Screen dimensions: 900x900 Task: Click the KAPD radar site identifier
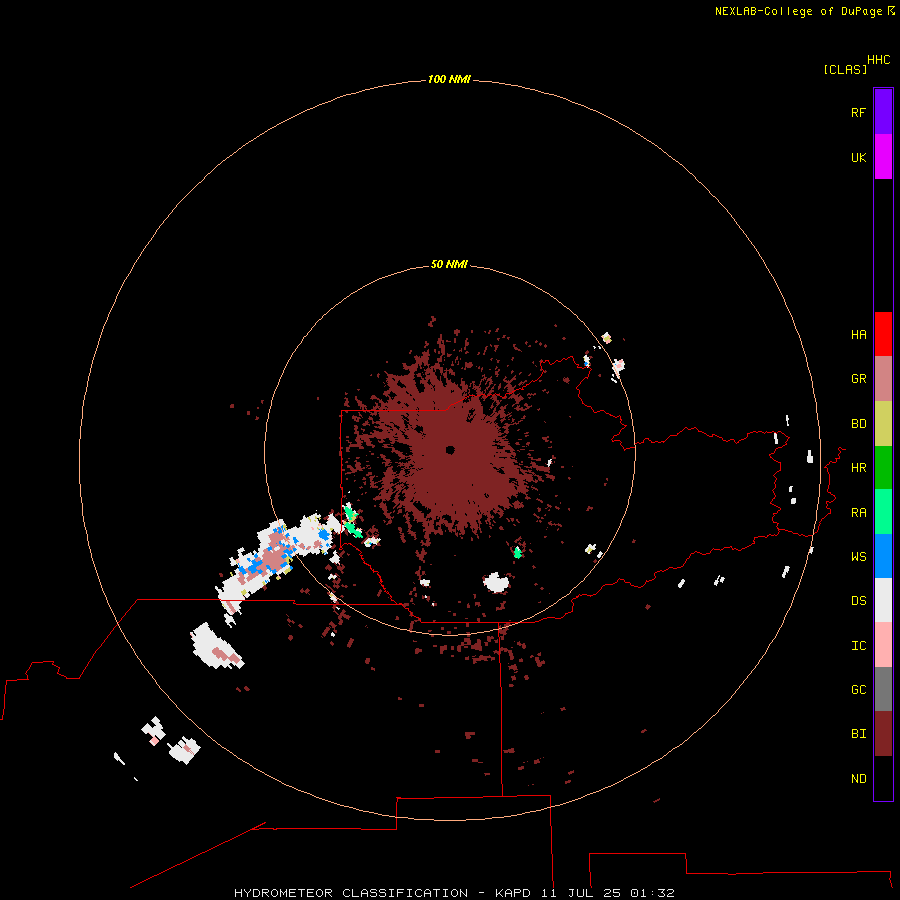click(x=513, y=893)
